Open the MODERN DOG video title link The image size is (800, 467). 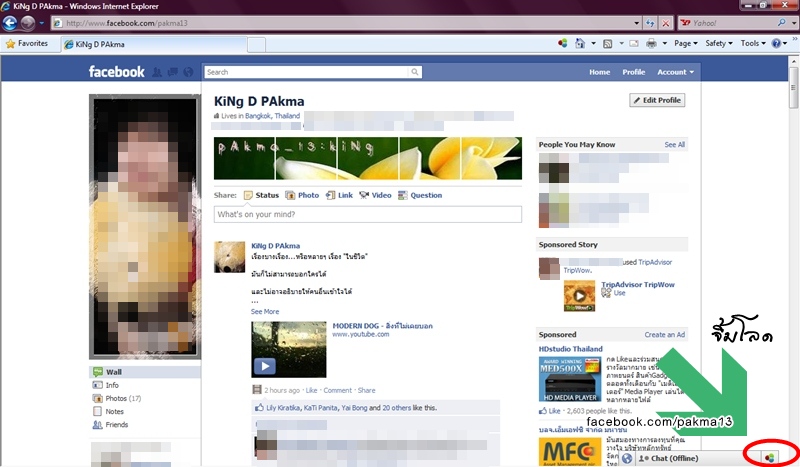coord(383,326)
